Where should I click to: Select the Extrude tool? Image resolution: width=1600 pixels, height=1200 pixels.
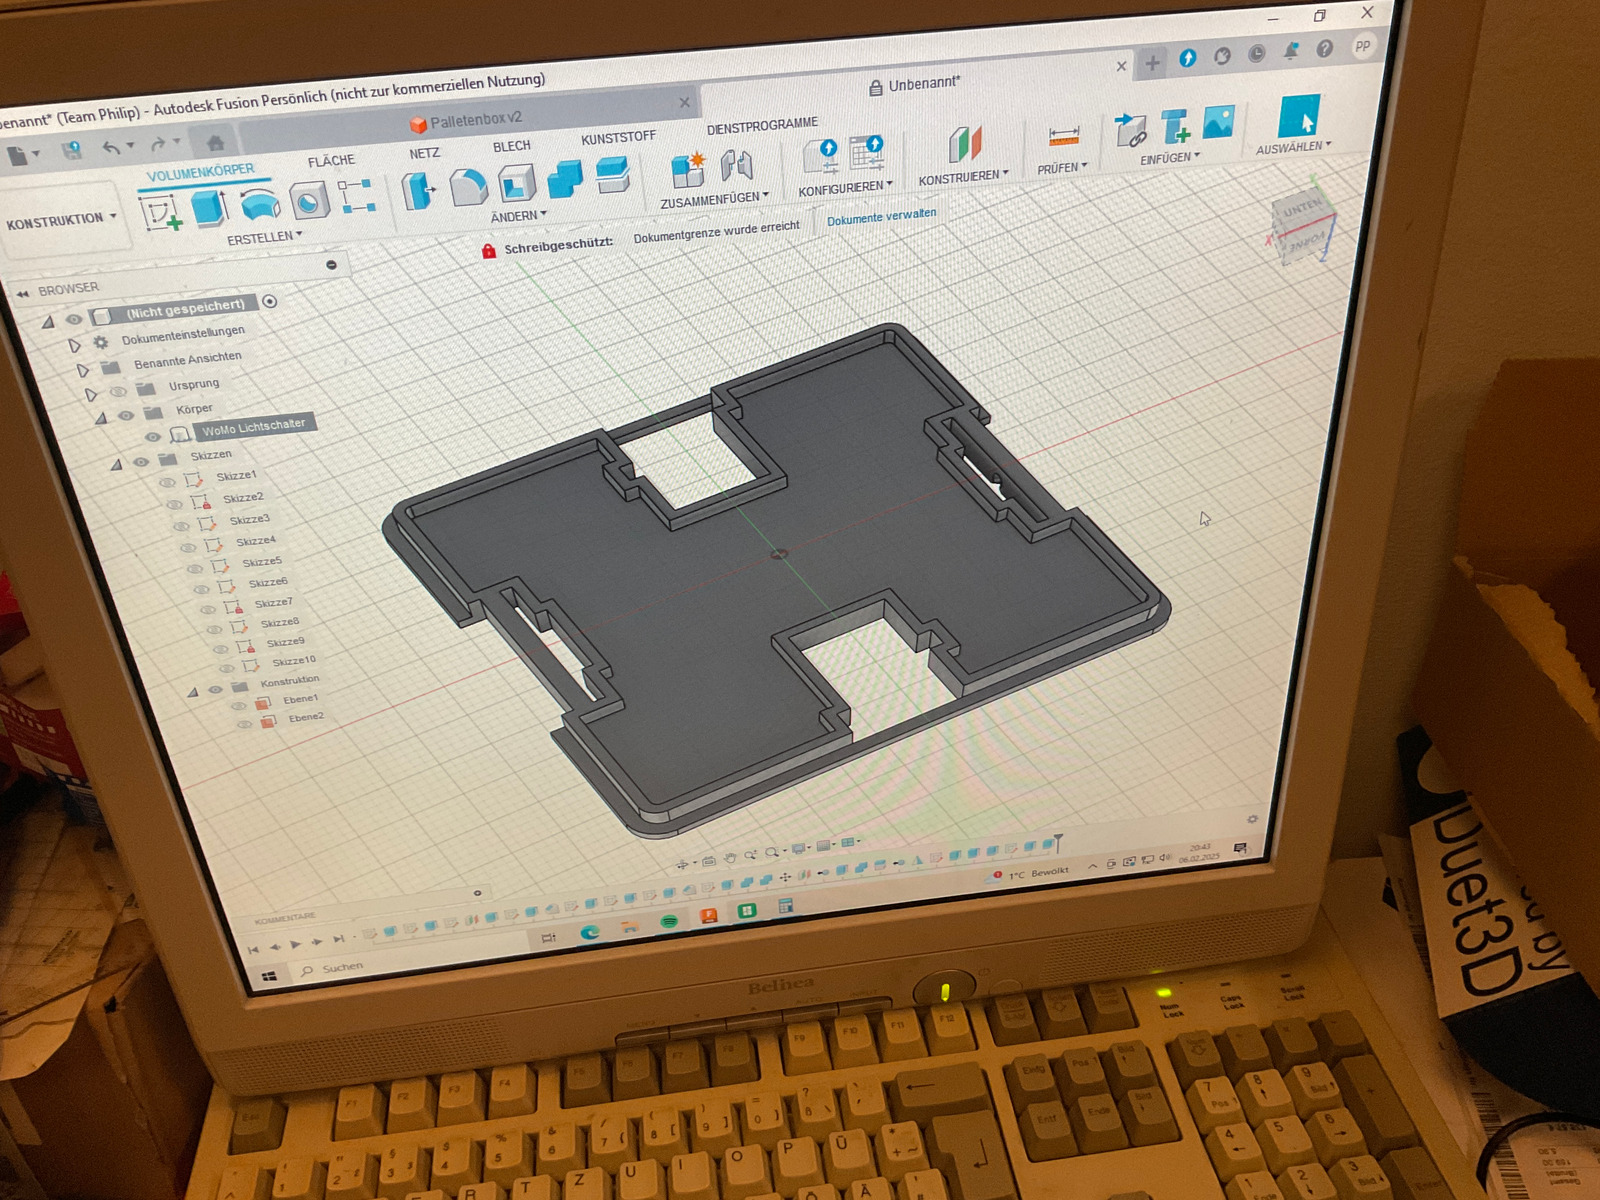pyautogui.click(x=209, y=207)
